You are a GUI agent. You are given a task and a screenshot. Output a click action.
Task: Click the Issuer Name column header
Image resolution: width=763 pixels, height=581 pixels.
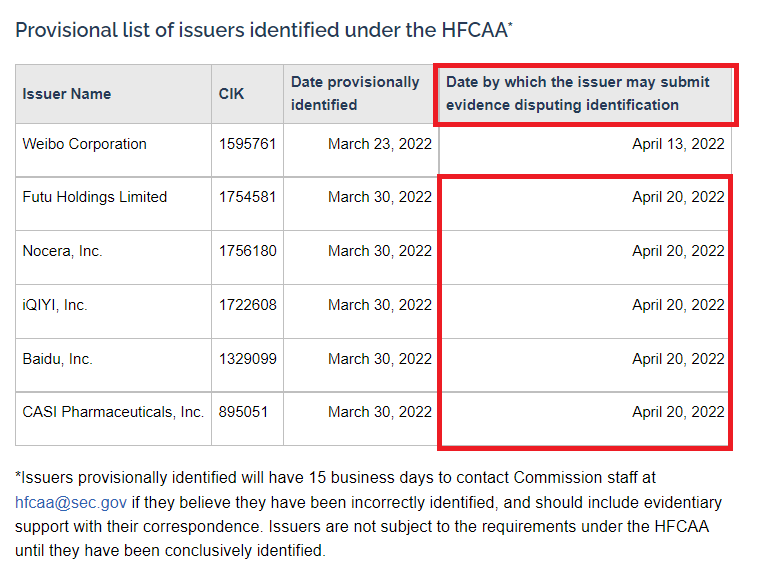coord(67,94)
